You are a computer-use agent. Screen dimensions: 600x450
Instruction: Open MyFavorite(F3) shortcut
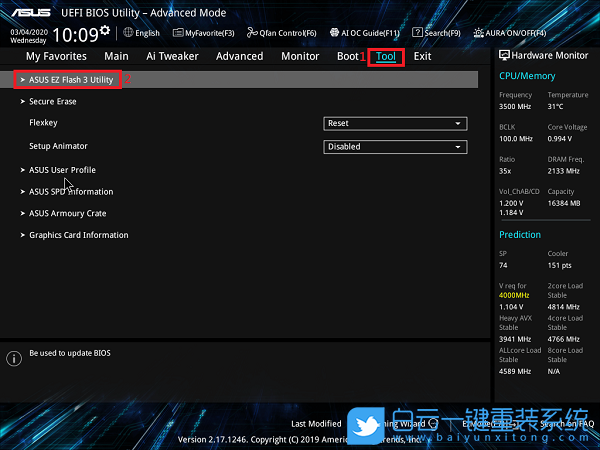[x=204, y=33]
